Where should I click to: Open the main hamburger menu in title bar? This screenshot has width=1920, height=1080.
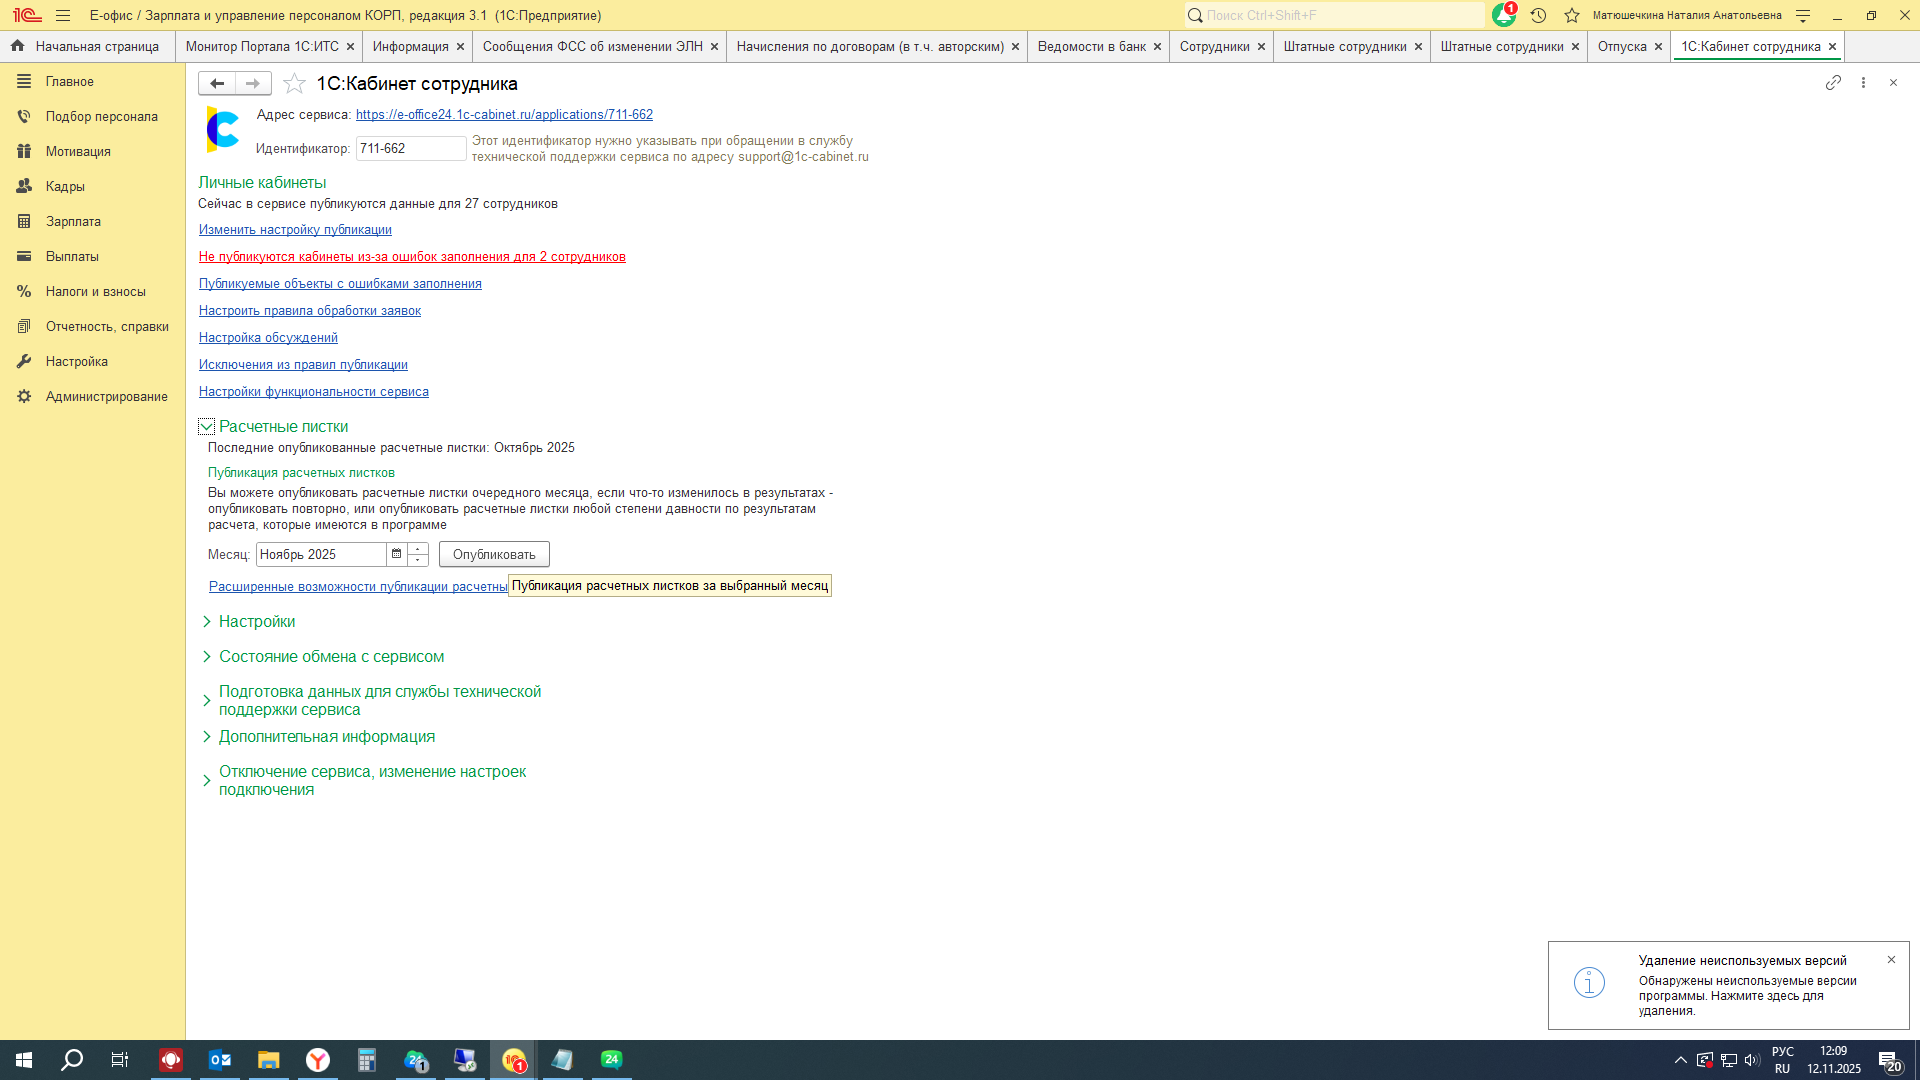tap(63, 15)
